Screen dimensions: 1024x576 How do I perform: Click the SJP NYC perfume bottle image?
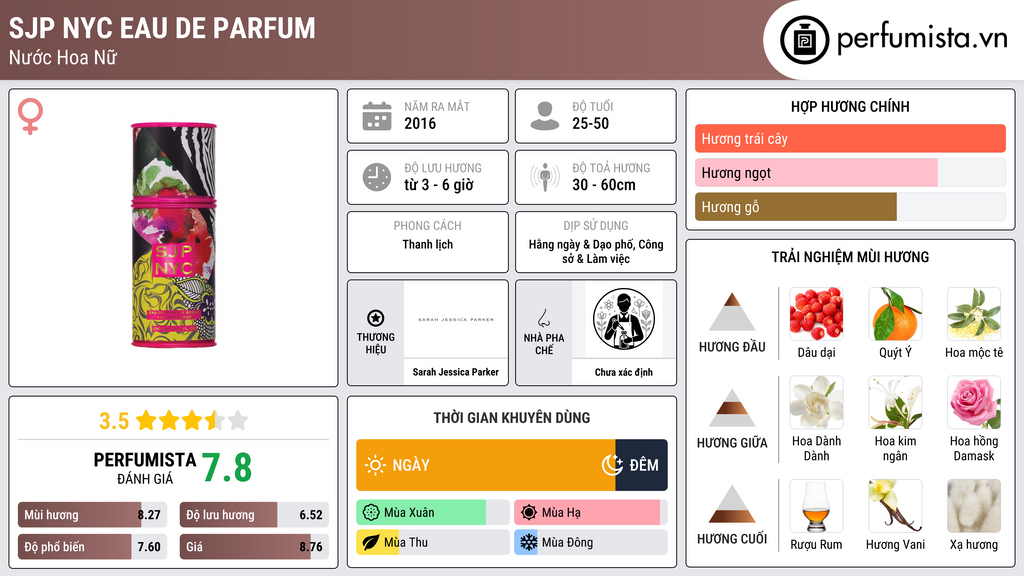point(174,235)
